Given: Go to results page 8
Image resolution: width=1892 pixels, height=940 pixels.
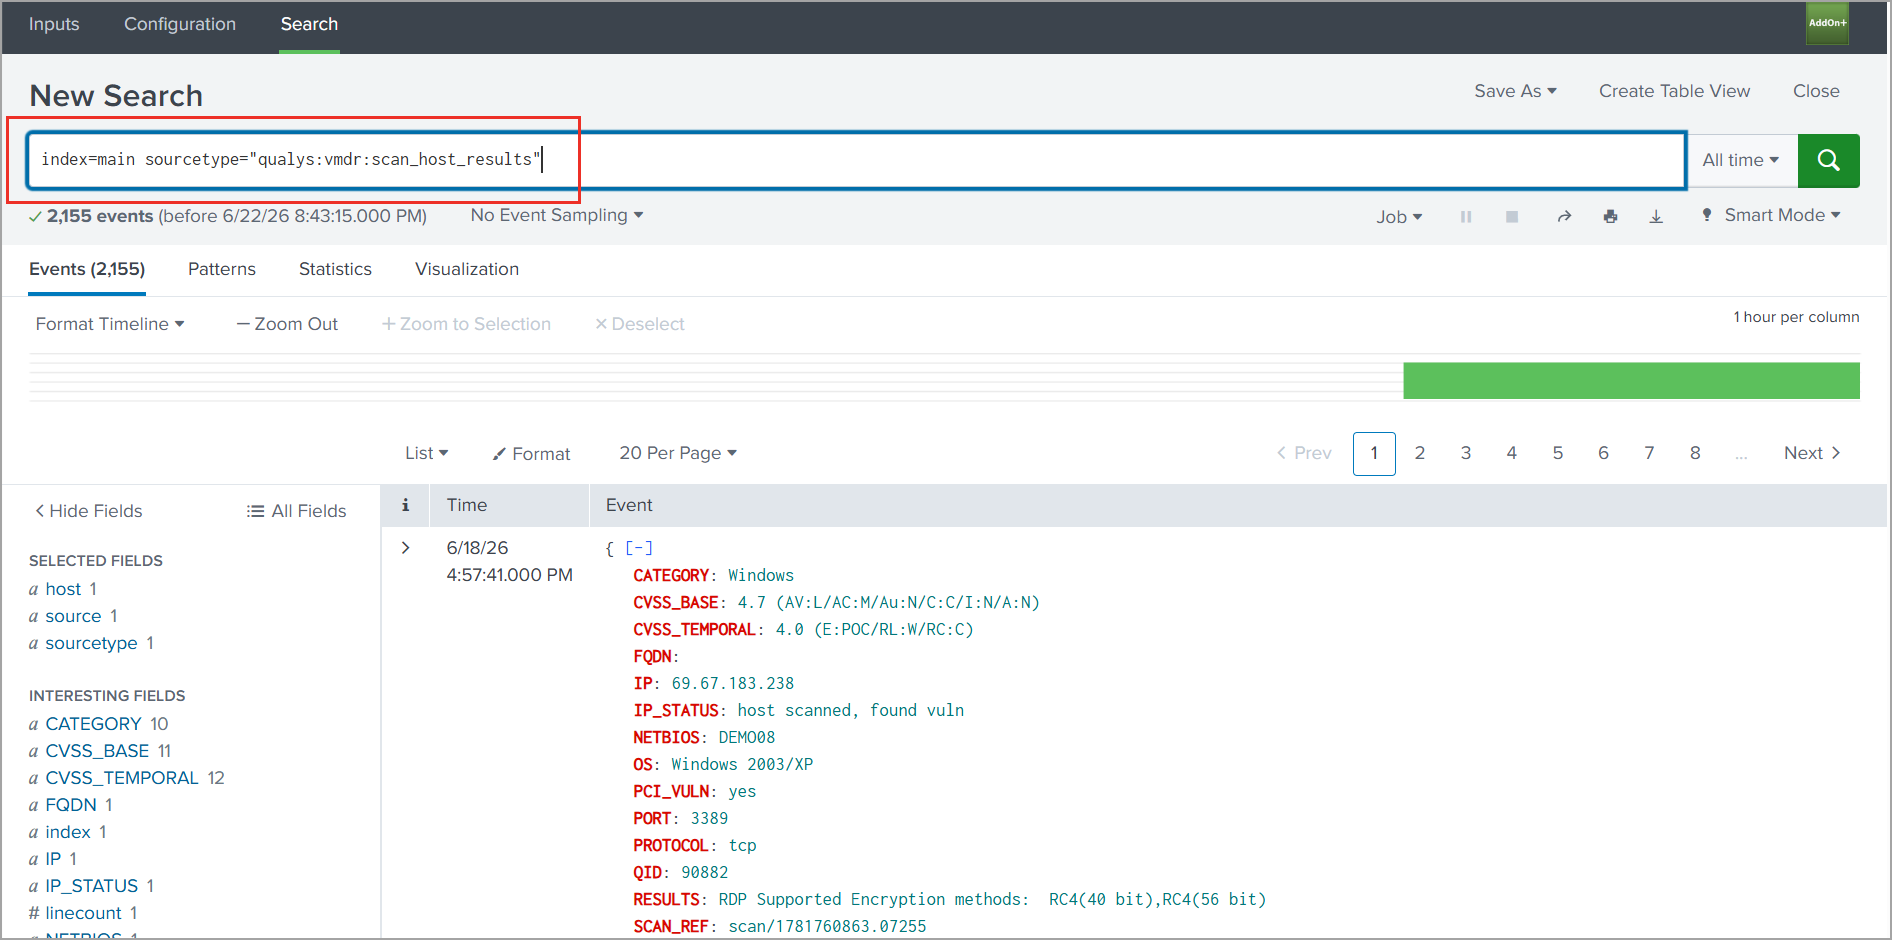Looking at the screenshot, I should 1695,453.
